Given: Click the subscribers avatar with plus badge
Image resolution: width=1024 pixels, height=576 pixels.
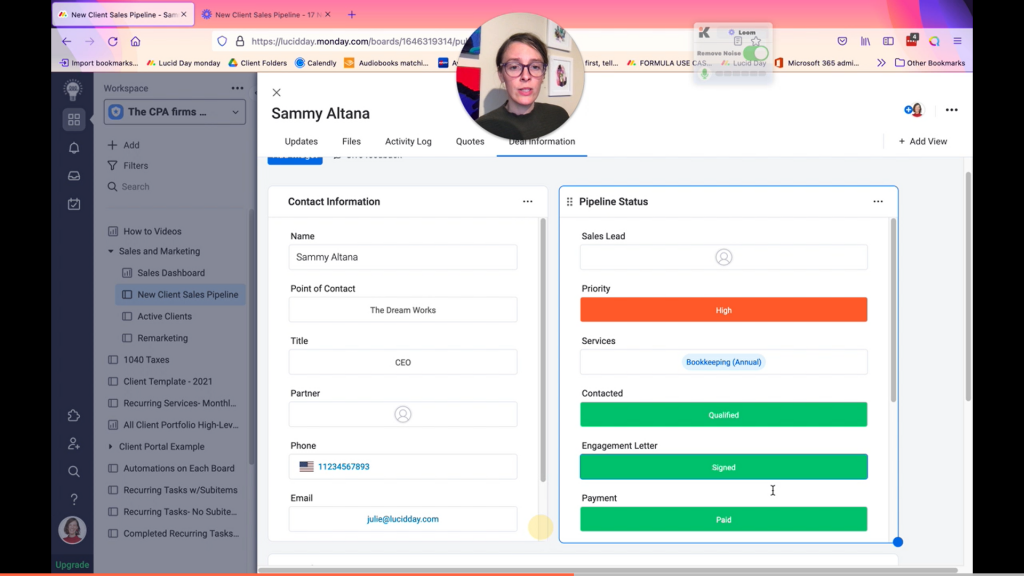Looking at the screenshot, I should [914, 110].
